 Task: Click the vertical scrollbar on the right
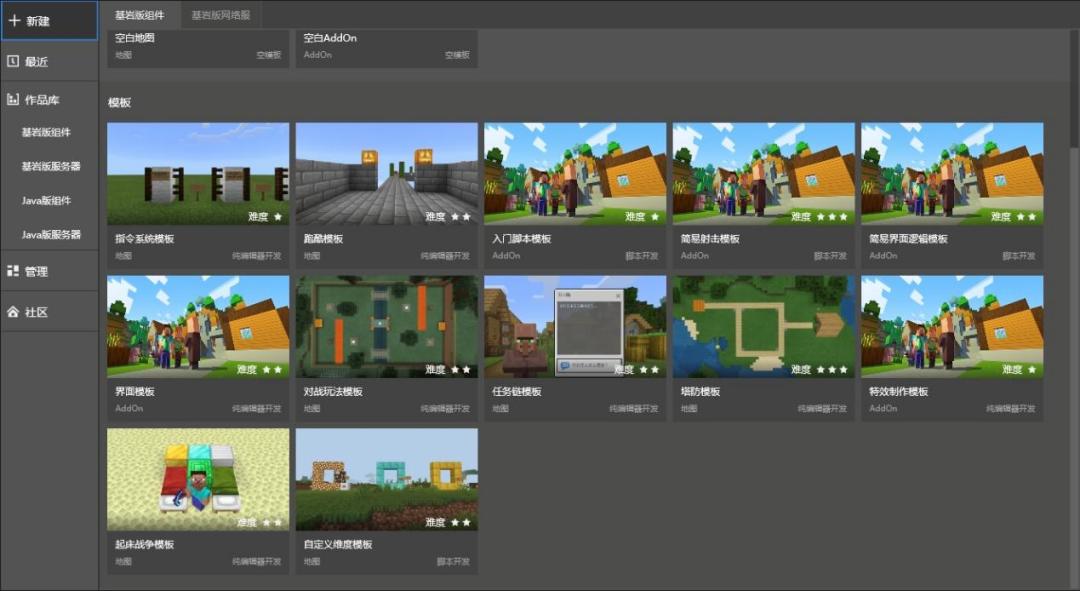pos(1074,87)
